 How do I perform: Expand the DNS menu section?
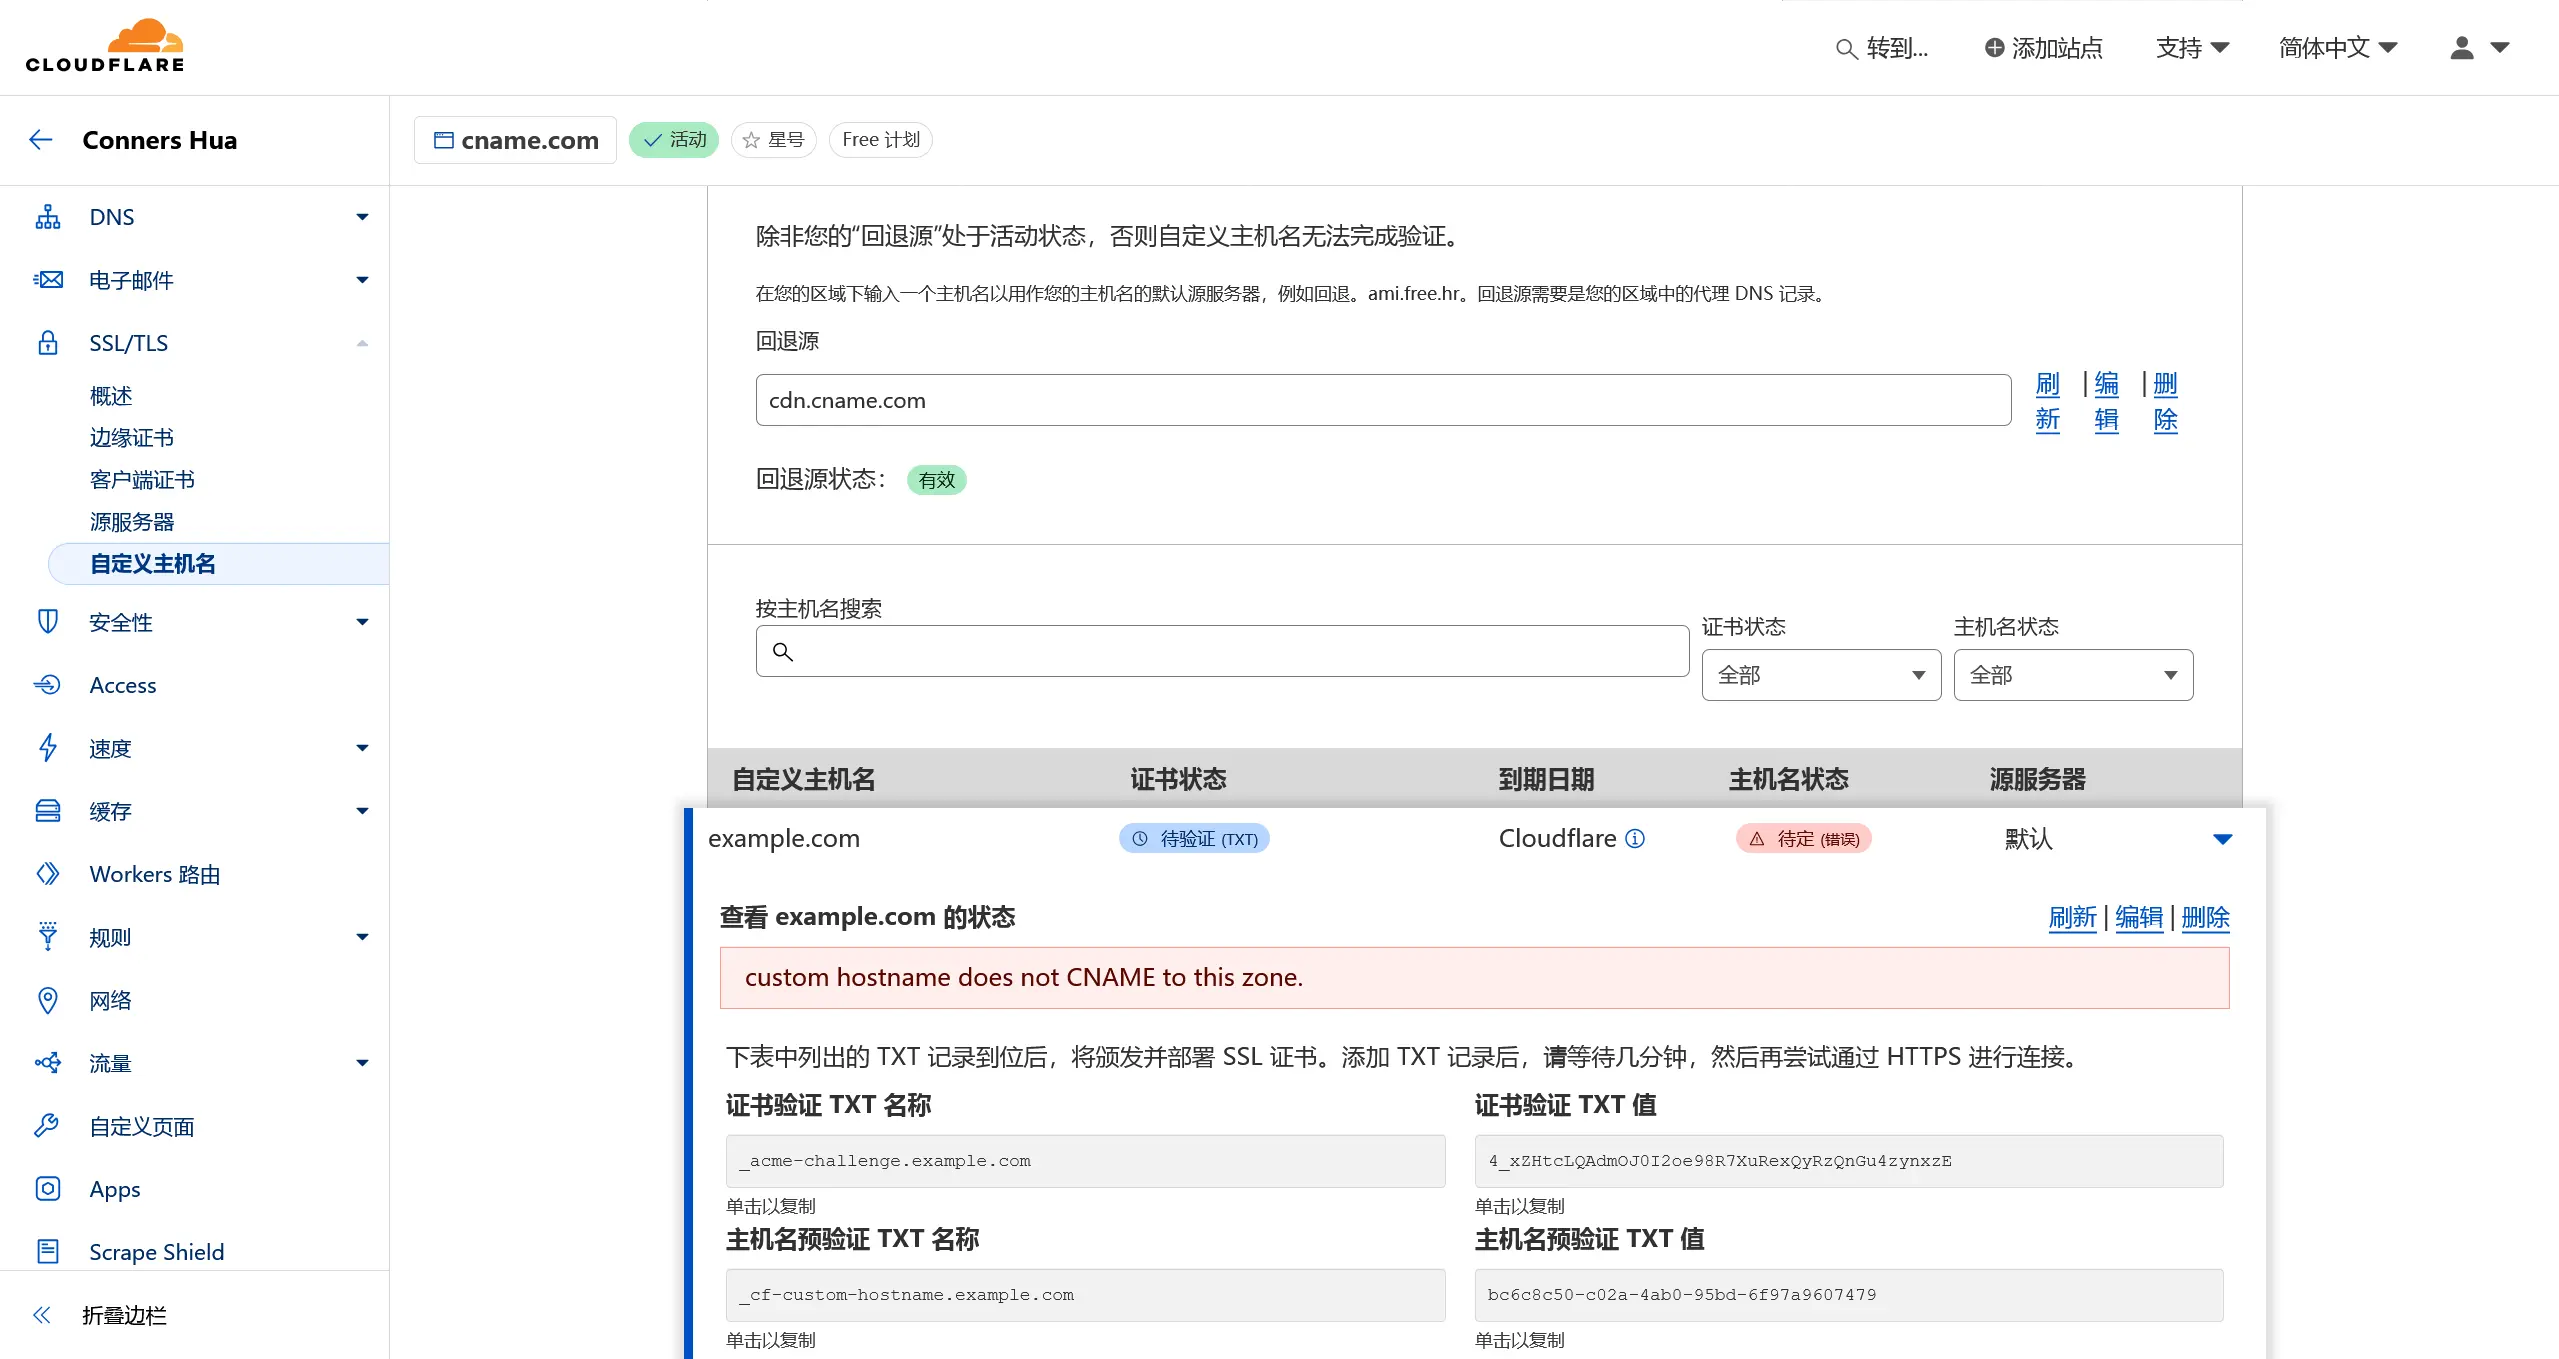362,217
